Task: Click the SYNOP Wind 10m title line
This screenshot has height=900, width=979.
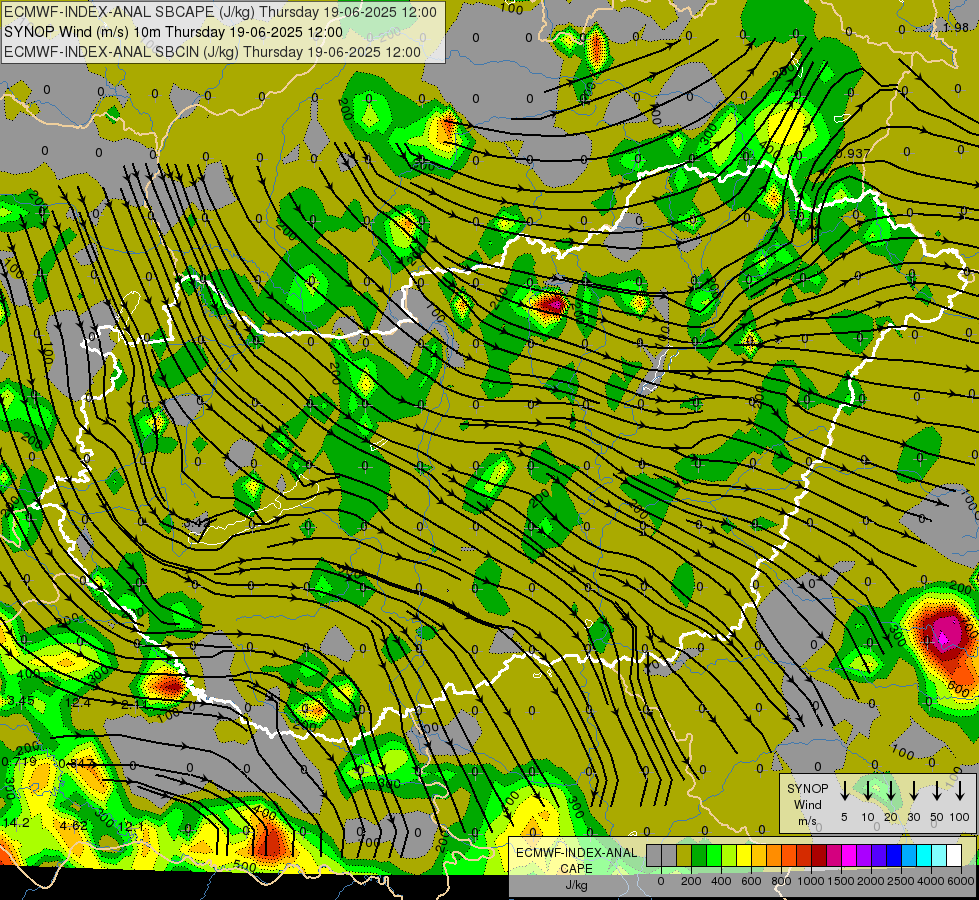Action: pyautogui.click(x=174, y=32)
